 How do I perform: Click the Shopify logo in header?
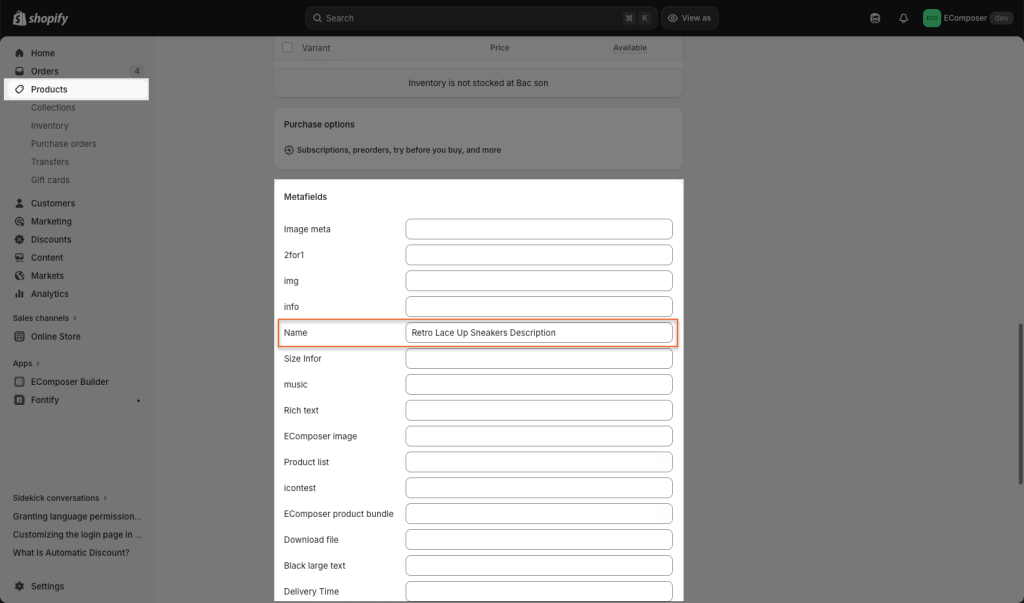[x=40, y=18]
